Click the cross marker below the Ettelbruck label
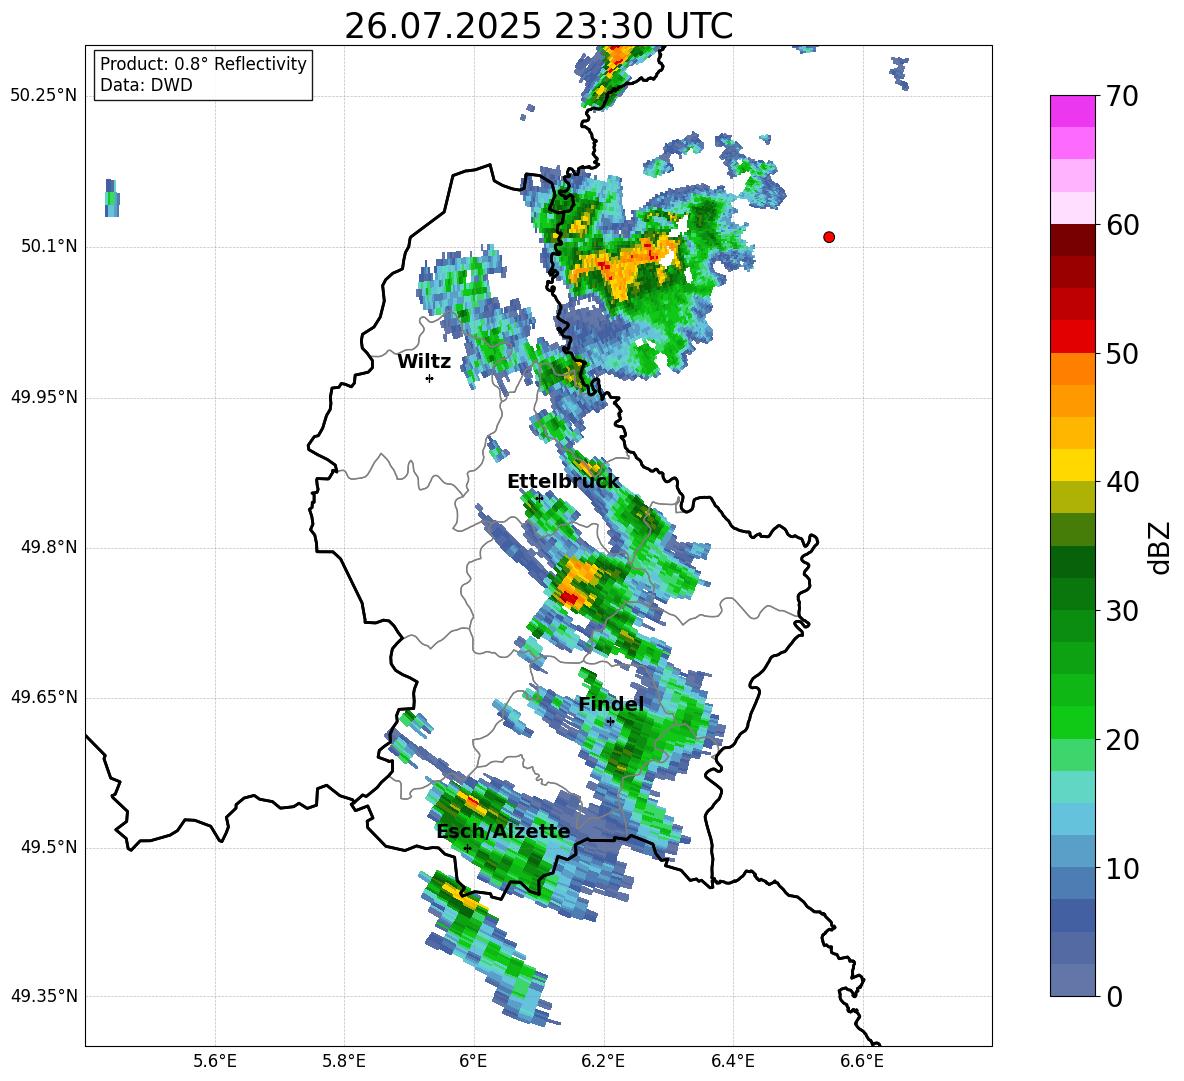This screenshot has height=1081, width=1184. click(x=538, y=497)
